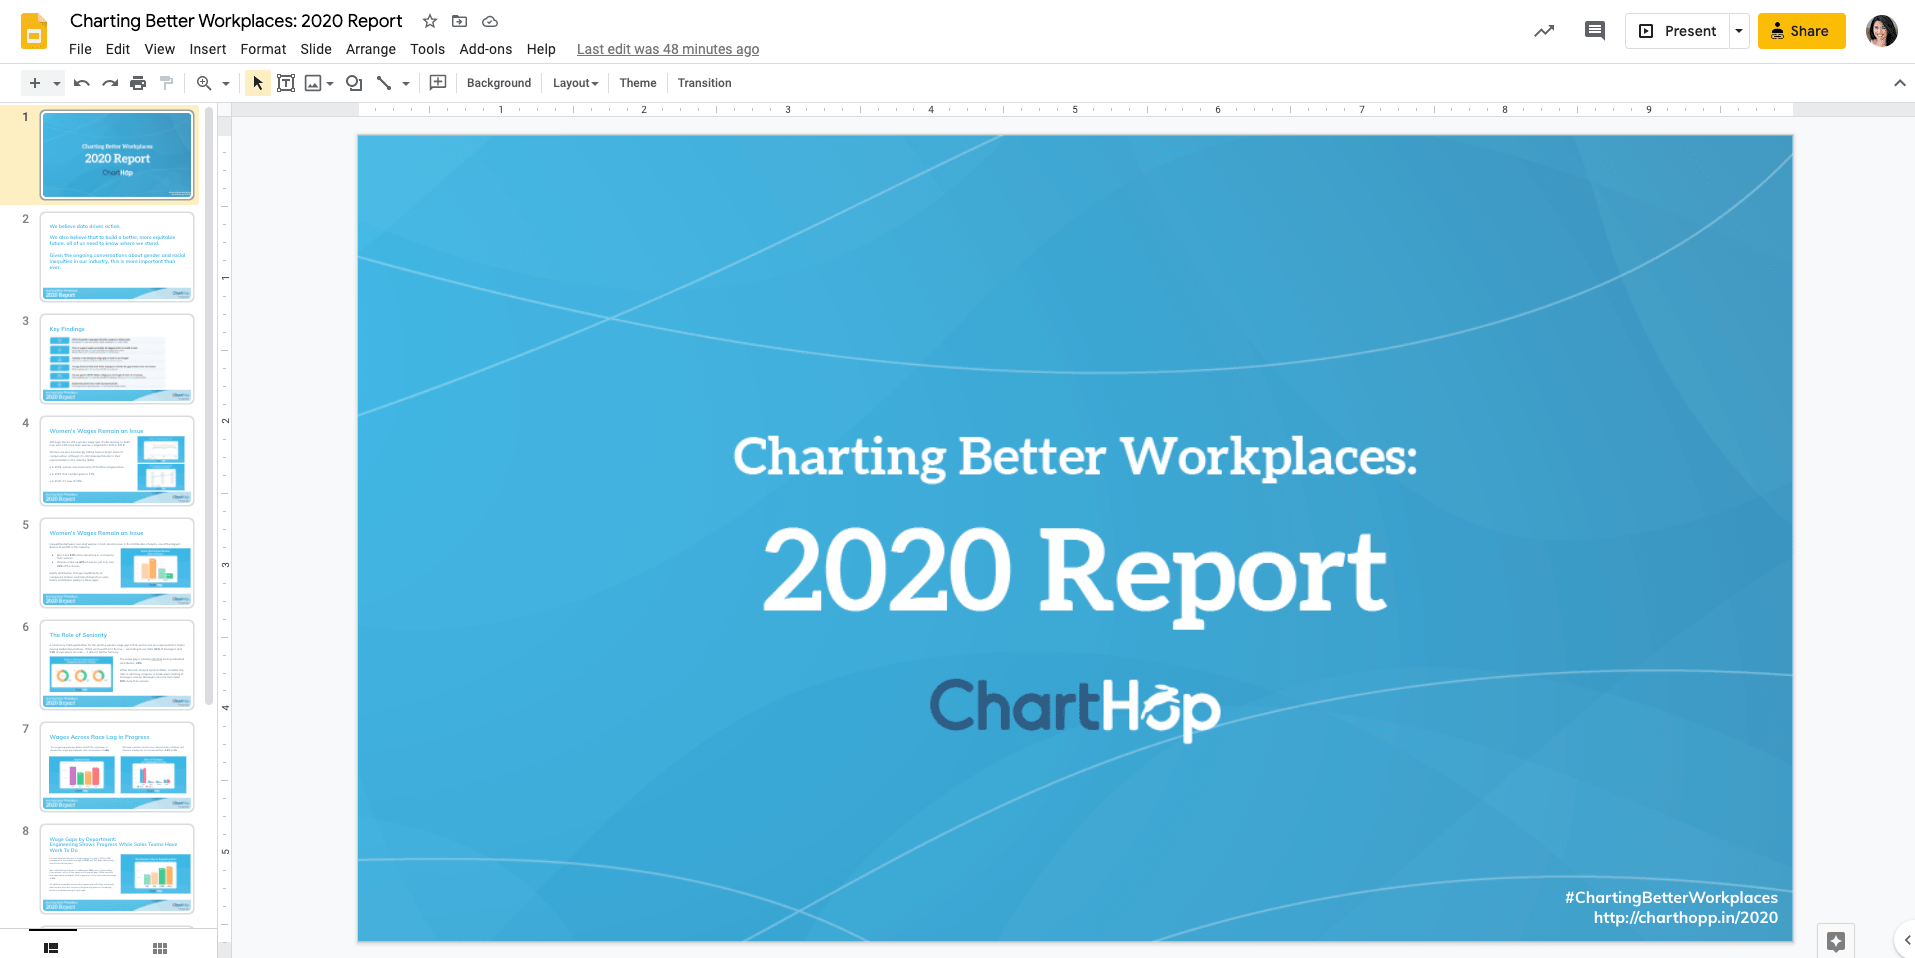Collapse the toolbar with the chevron
Image resolution: width=1915 pixels, height=958 pixels.
pos(1899,83)
